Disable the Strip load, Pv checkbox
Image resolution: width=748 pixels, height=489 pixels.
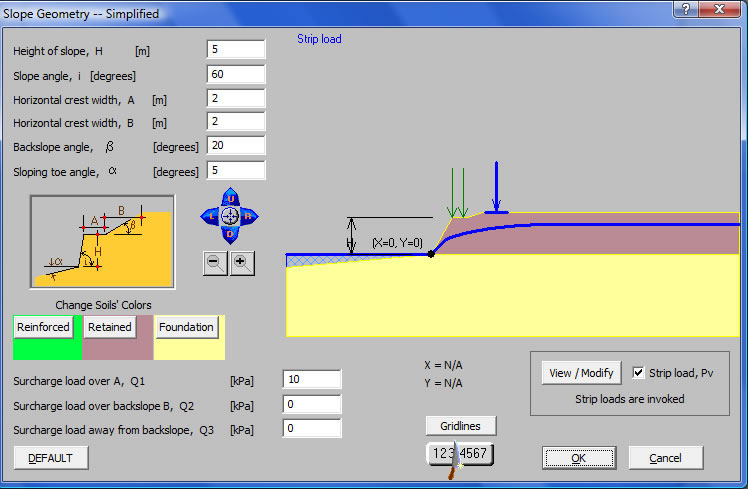[638, 373]
